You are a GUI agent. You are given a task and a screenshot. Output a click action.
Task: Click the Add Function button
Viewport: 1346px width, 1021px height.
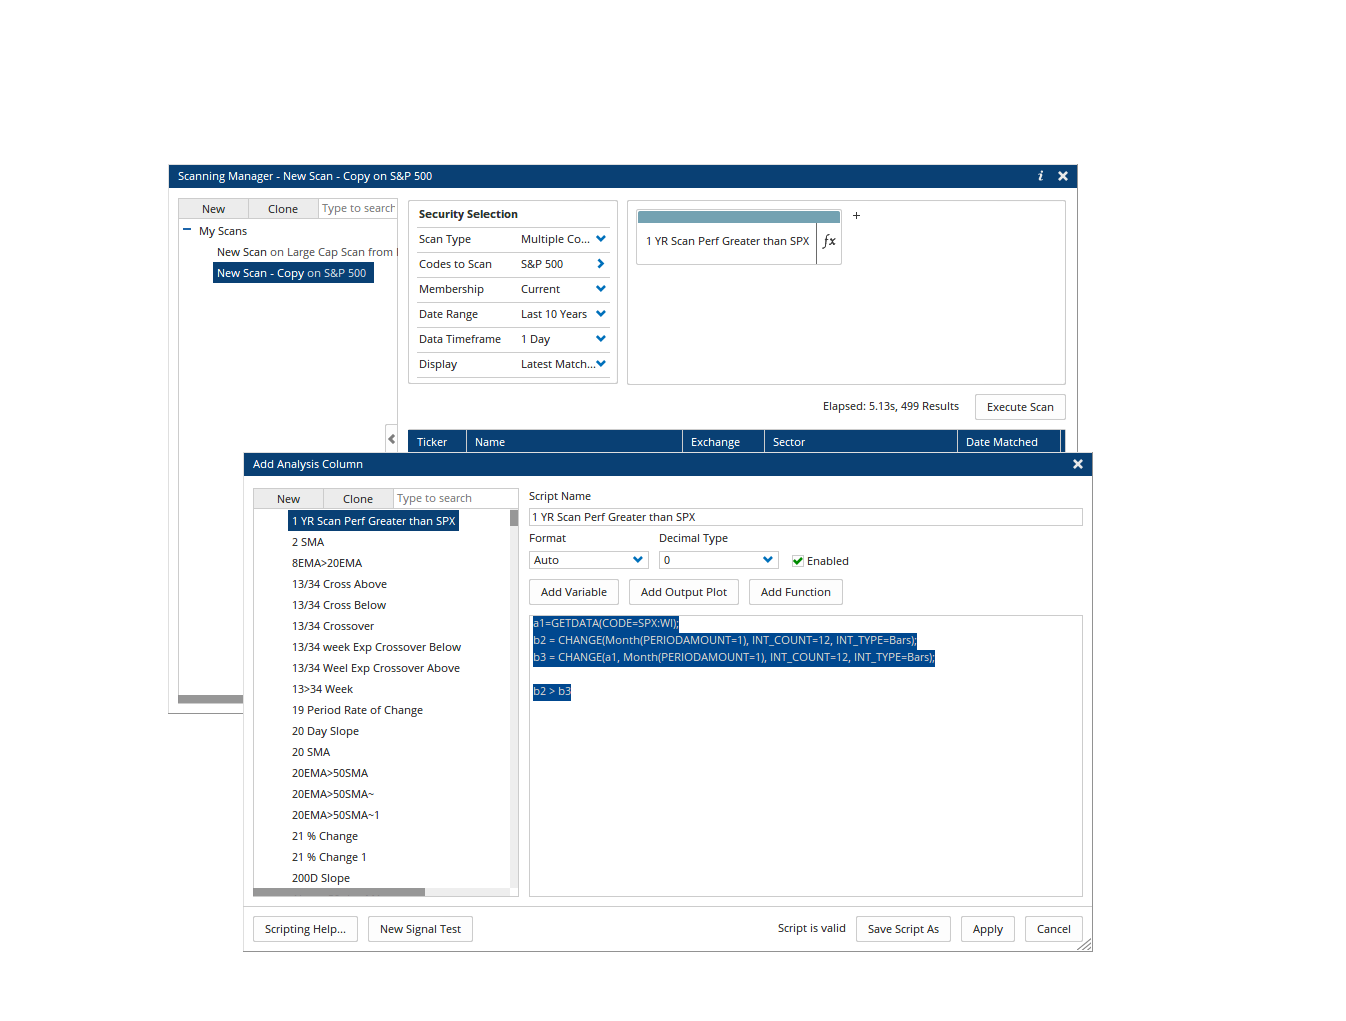point(796,592)
